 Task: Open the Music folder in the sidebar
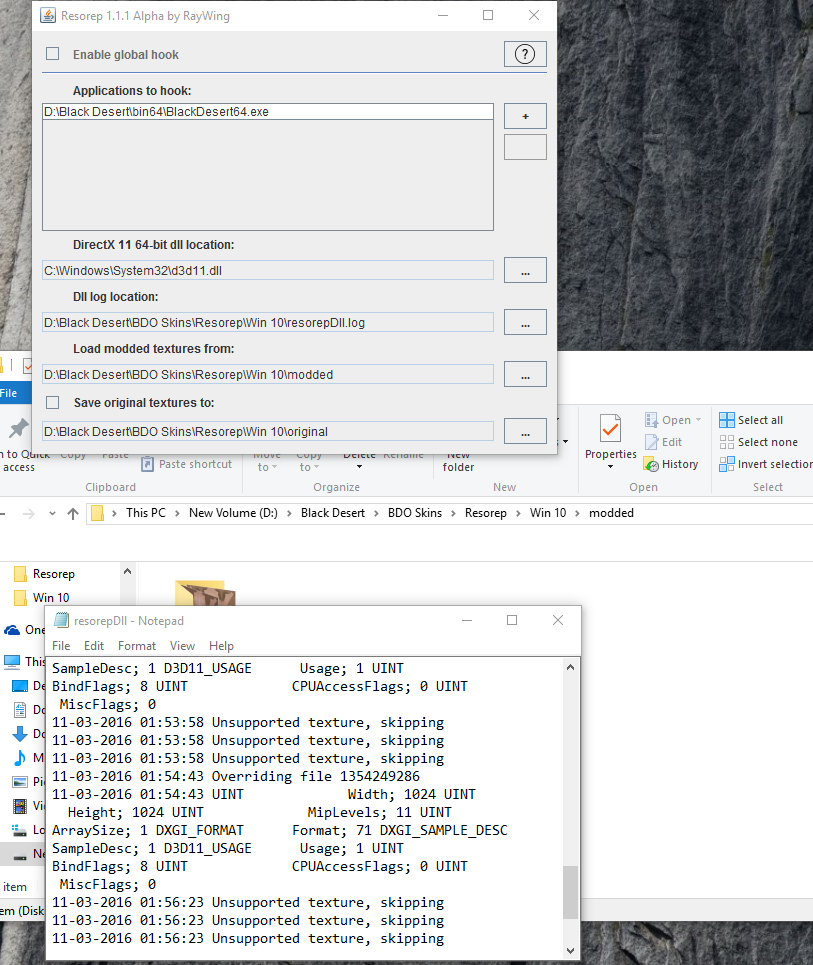pos(19,757)
